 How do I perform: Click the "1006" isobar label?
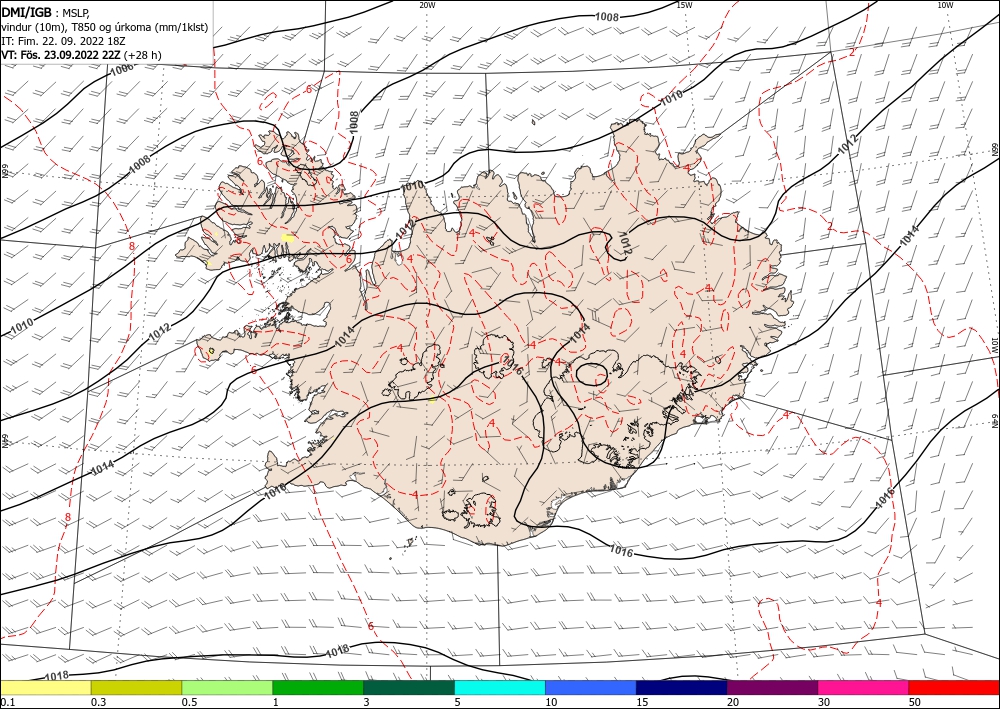coord(122,70)
